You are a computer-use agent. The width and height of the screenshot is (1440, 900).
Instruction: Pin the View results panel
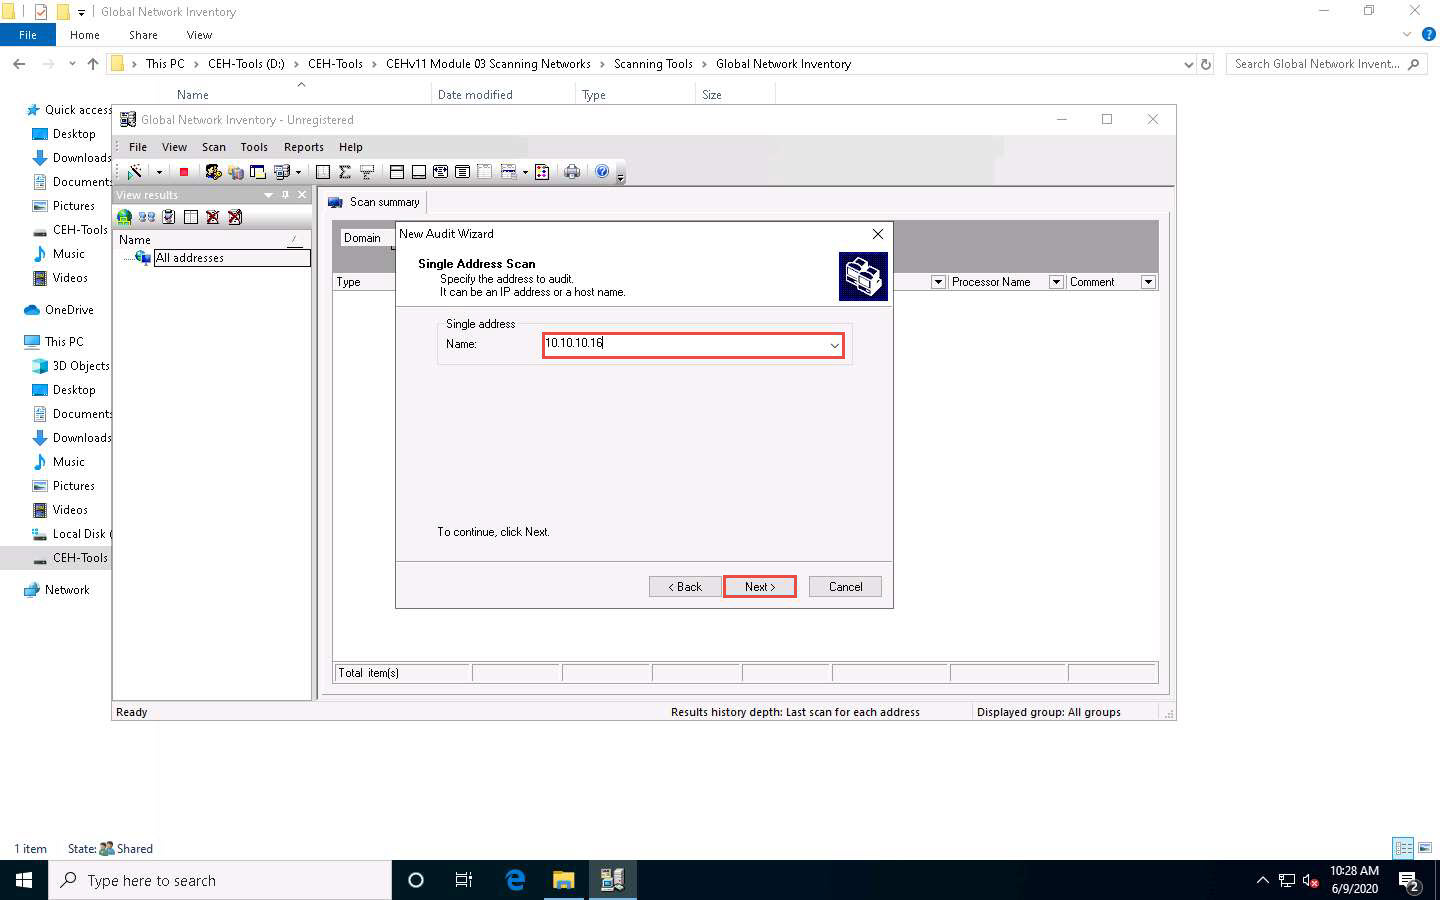click(285, 195)
